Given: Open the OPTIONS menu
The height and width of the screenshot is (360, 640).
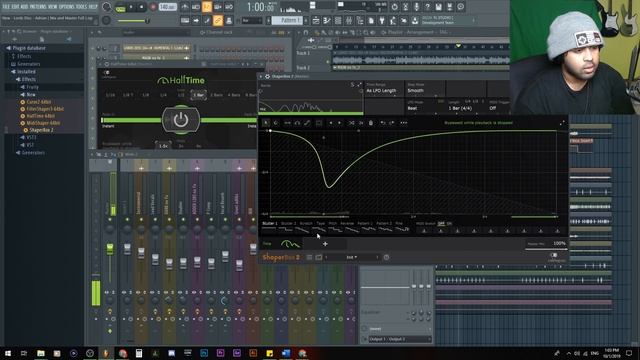Looking at the screenshot, I should 67,7.
